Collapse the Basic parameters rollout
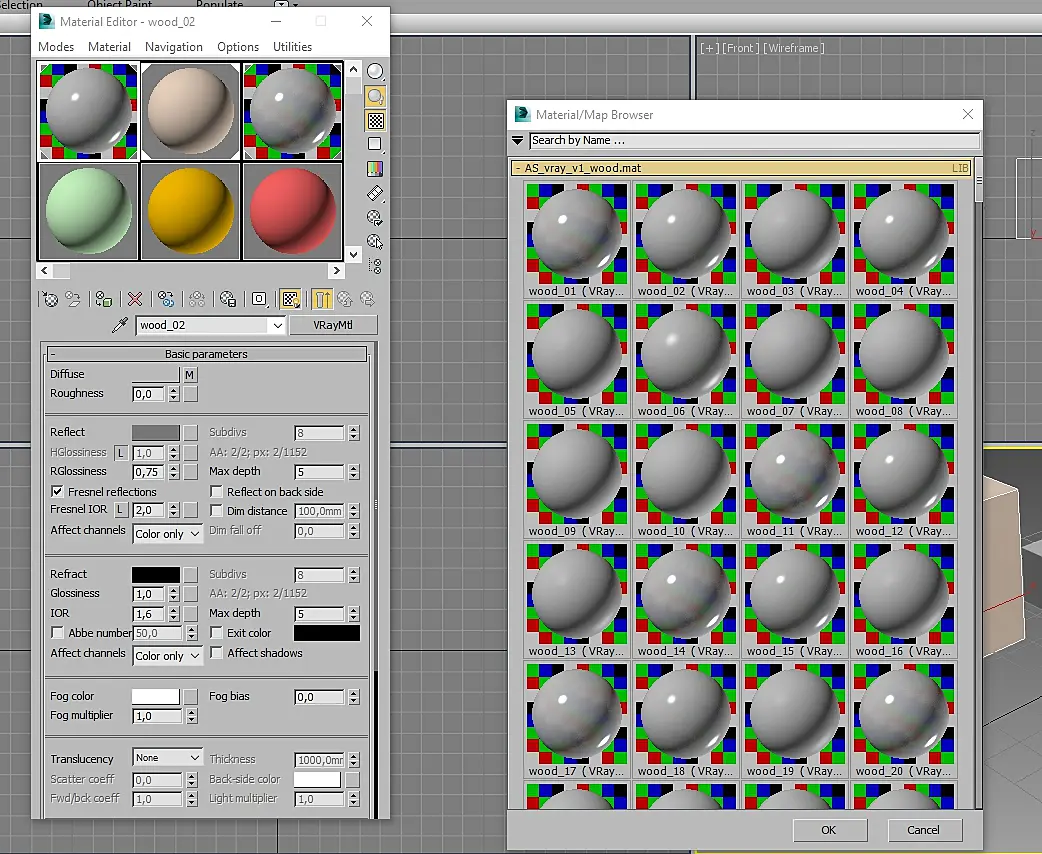The width and height of the screenshot is (1042, 854). [207, 354]
